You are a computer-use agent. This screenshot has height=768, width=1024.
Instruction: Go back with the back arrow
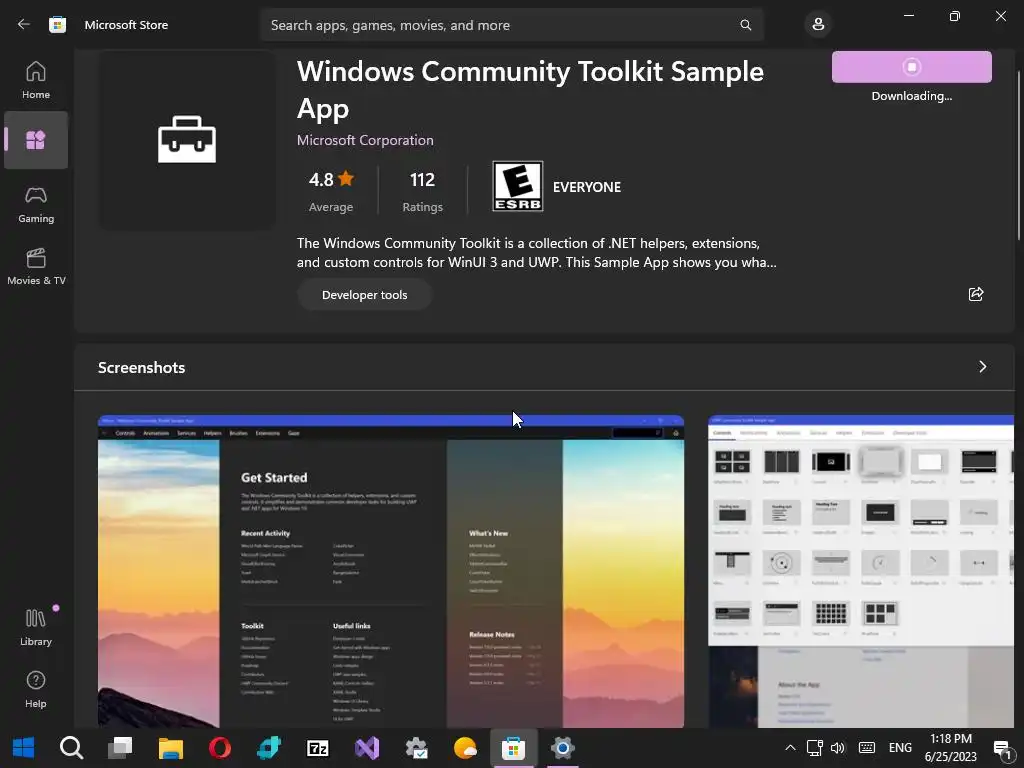pyautogui.click(x=24, y=25)
